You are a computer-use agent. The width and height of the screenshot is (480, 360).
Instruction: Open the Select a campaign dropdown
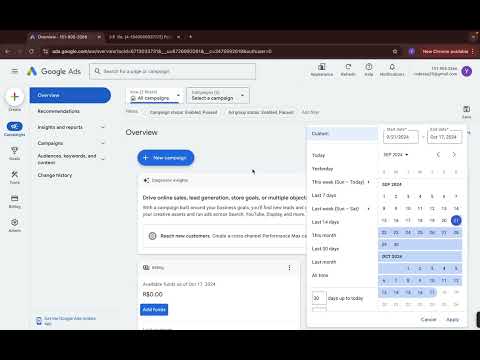click(x=218, y=95)
